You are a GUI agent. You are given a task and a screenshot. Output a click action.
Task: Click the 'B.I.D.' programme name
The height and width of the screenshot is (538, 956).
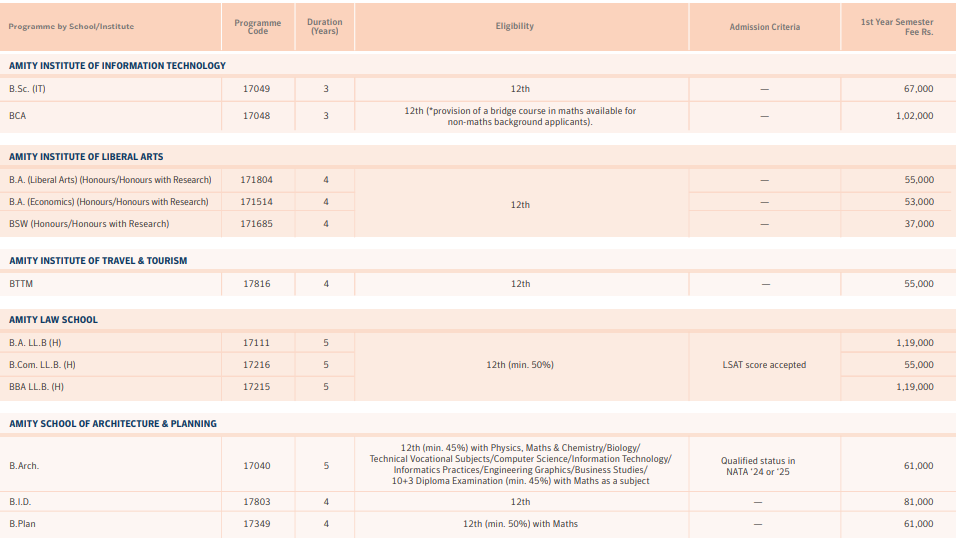[20, 502]
